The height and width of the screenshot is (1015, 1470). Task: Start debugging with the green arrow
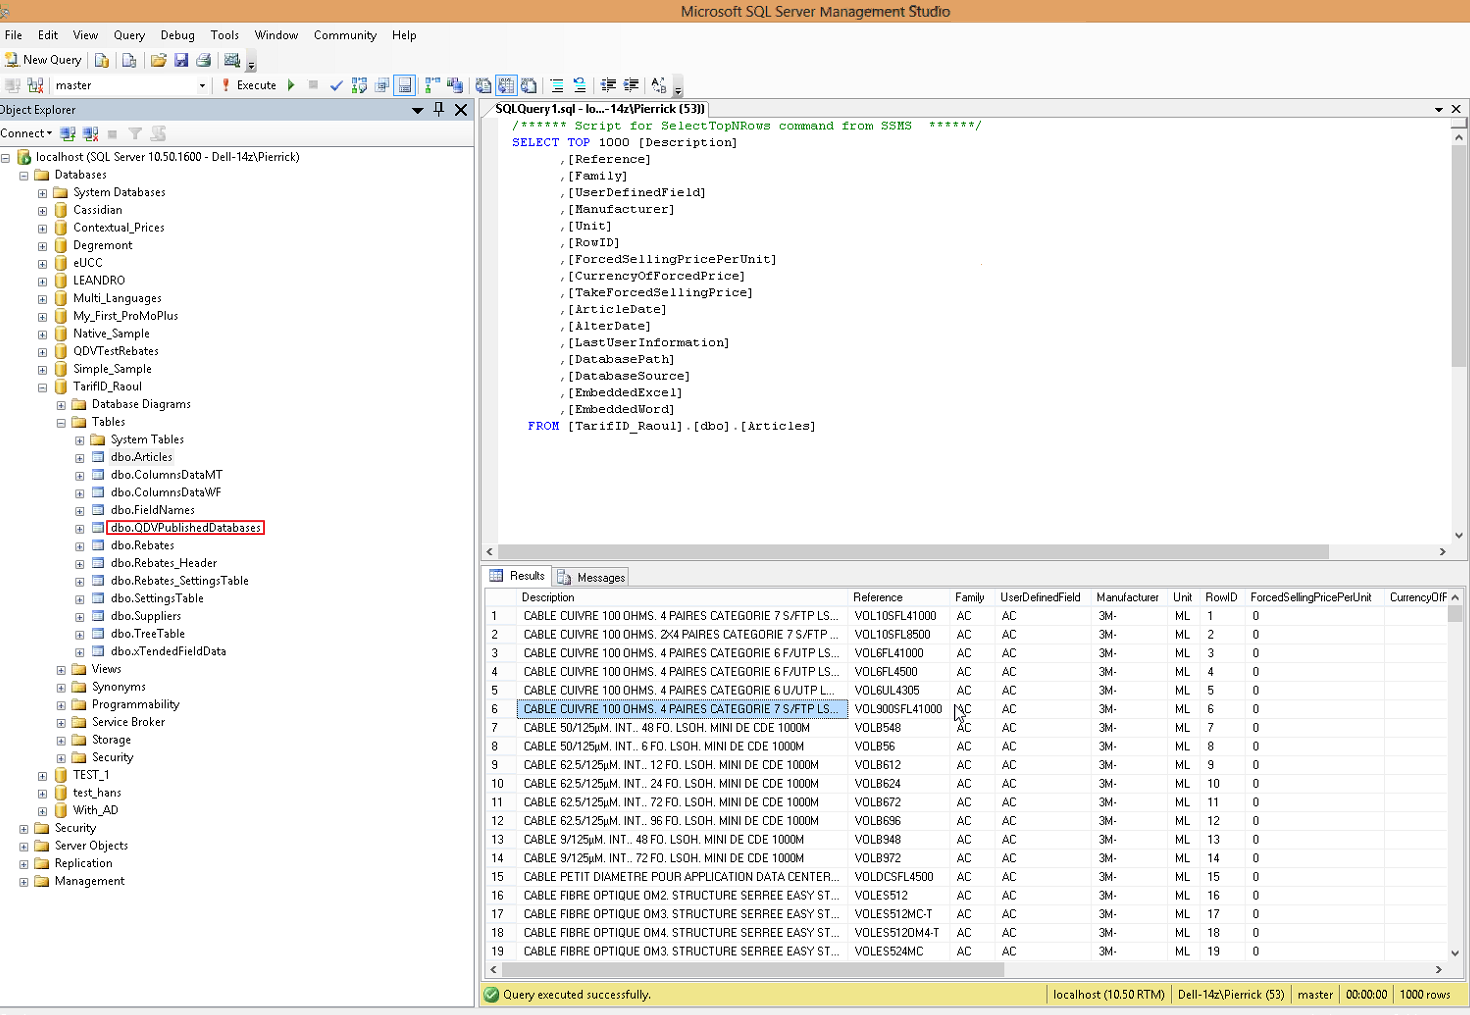click(x=291, y=85)
